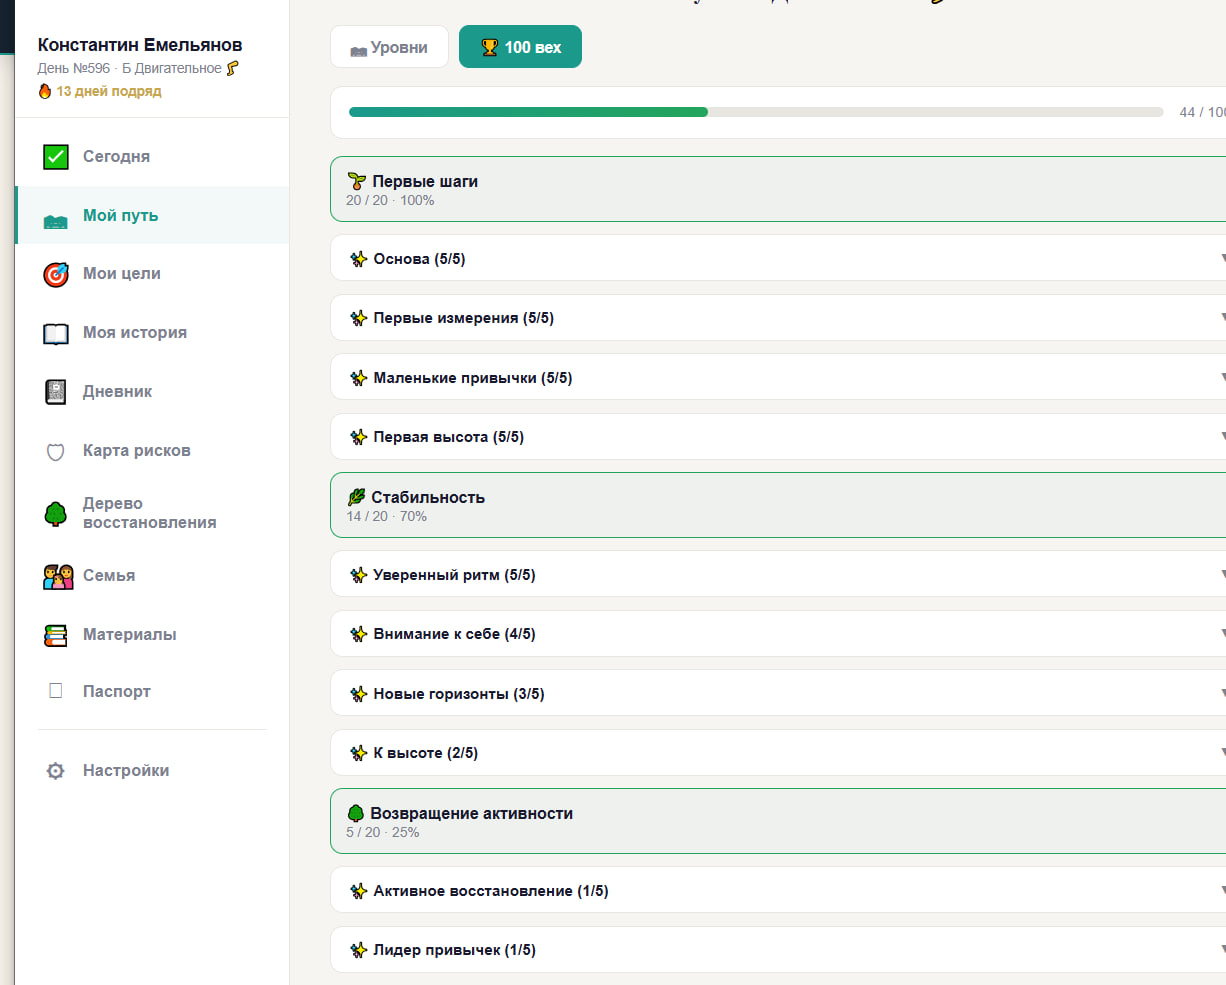This screenshot has width=1226, height=985.
Task: Click the tree icon for Дерево восстановления
Action: coord(56,514)
